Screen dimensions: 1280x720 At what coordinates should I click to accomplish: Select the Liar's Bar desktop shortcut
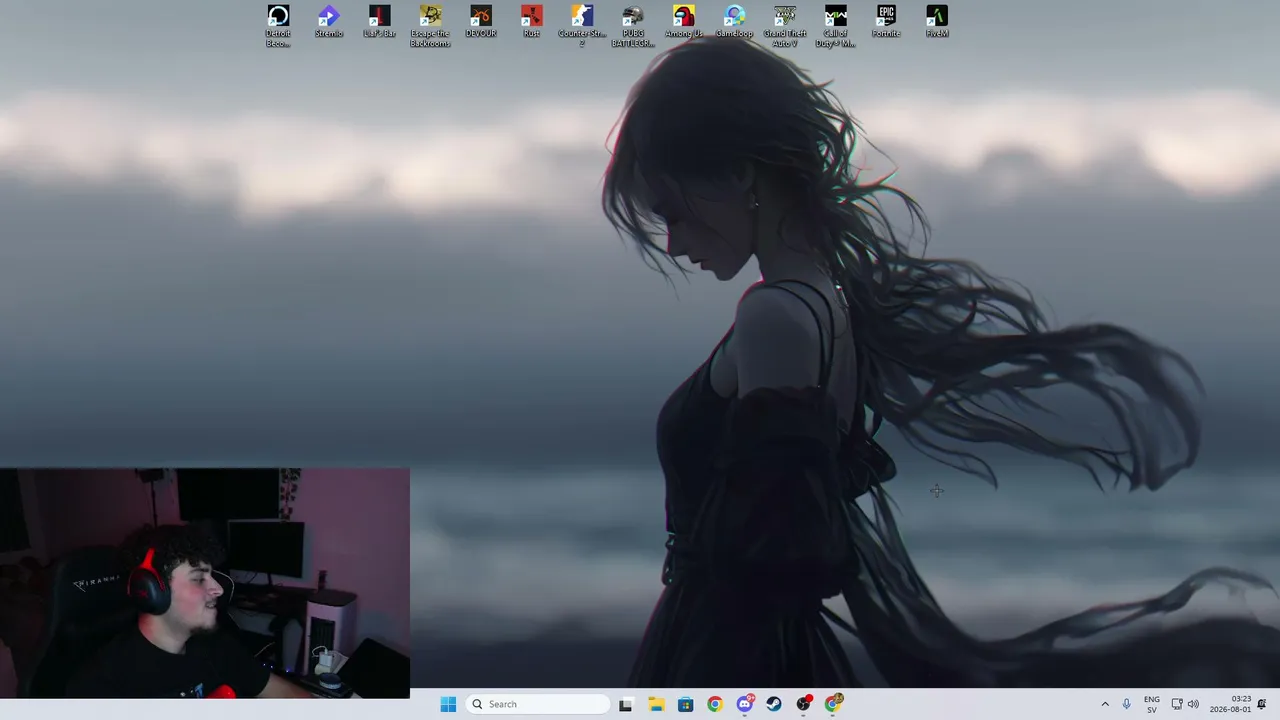(379, 22)
